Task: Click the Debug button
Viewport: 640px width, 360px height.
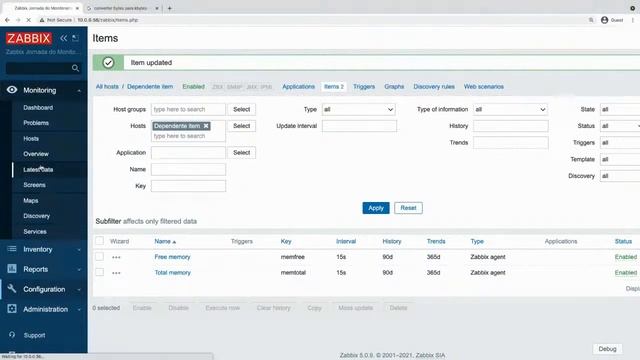Action: (607, 349)
